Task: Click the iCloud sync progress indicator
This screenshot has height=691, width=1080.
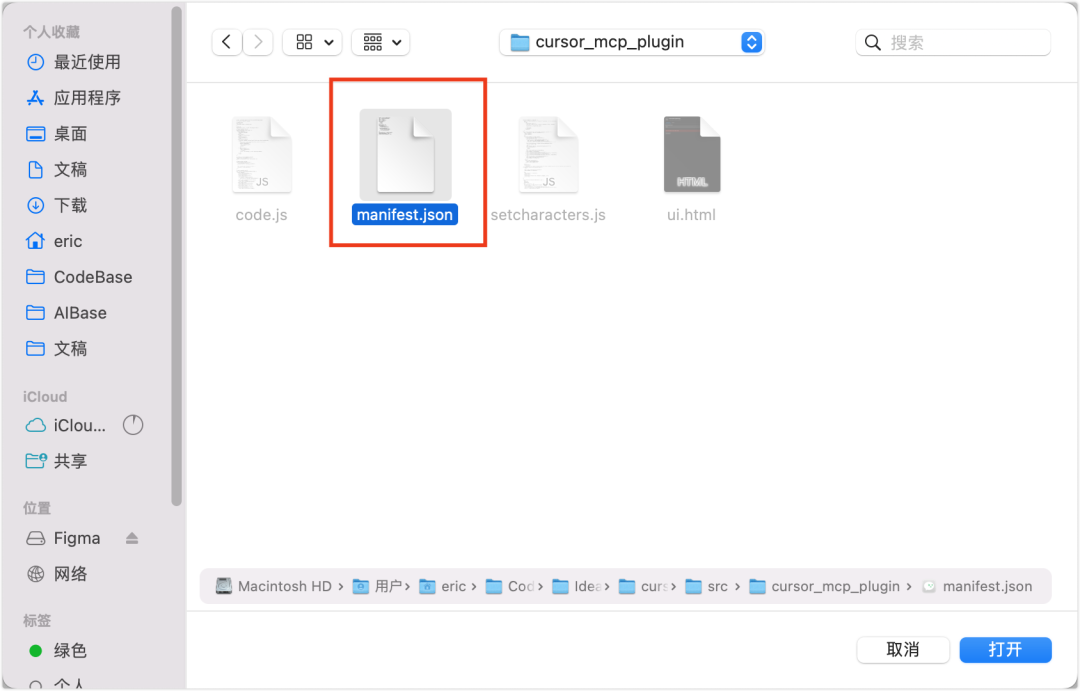Action: [133, 425]
